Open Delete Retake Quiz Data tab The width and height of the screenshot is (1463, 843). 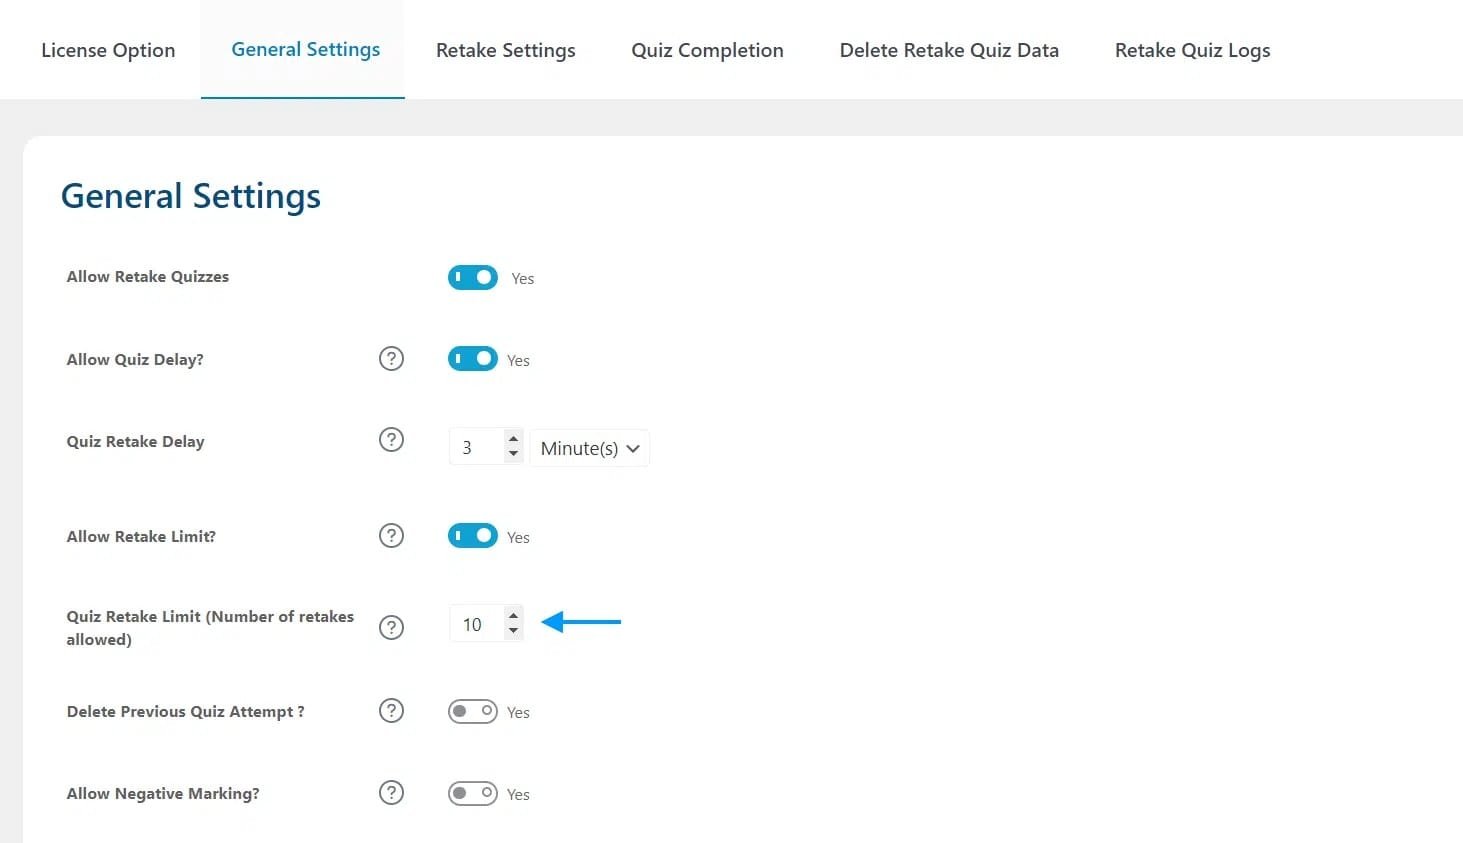[949, 50]
